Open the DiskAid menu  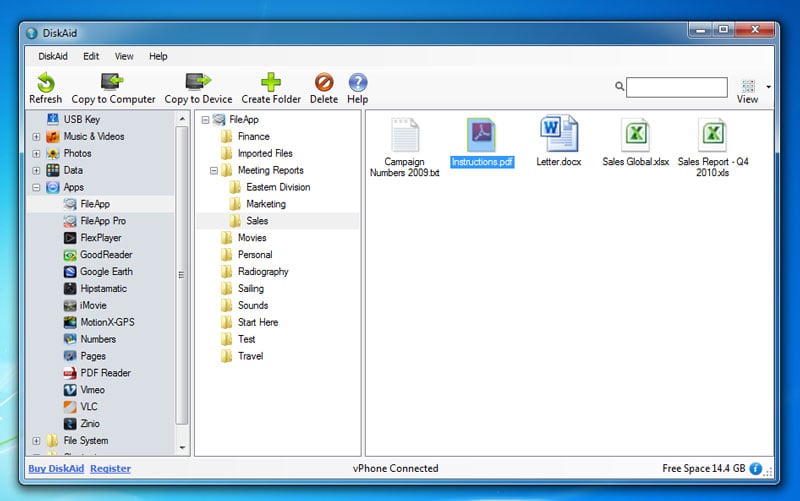(53, 56)
